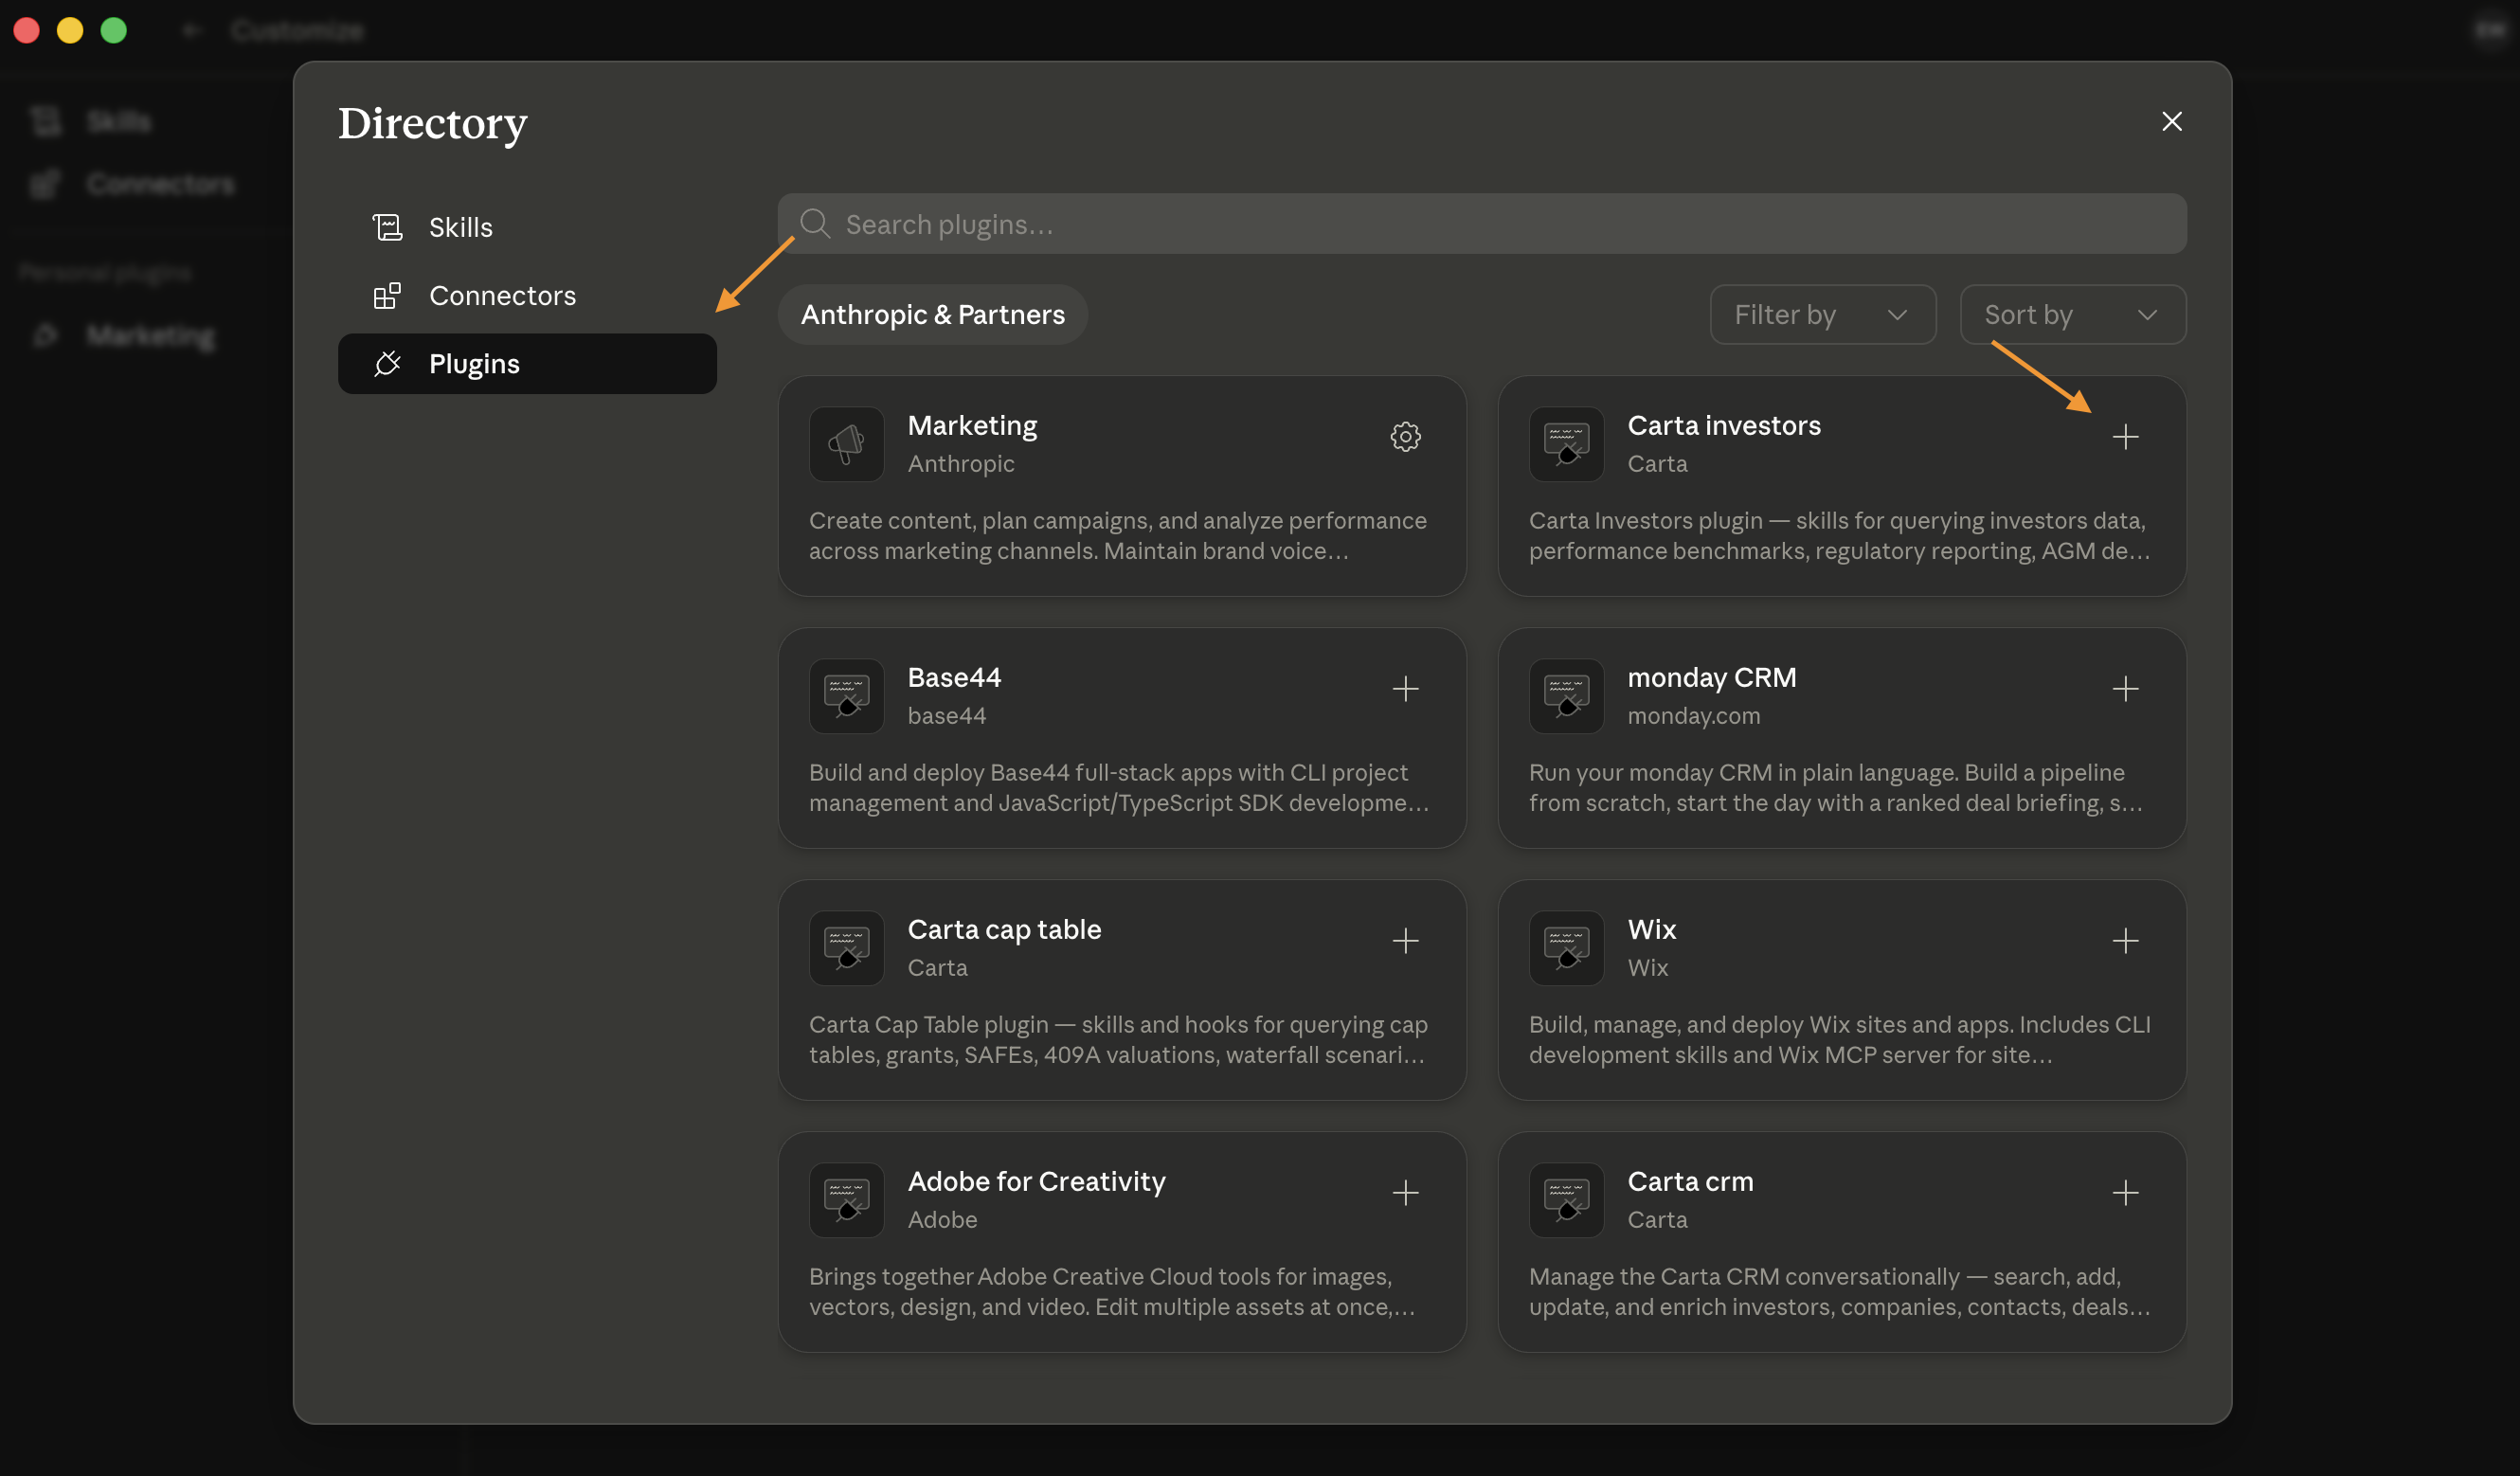This screenshot has height=1476, width=2520.
Task: Open the Base44 plugin title
Action: pos(954,678)
